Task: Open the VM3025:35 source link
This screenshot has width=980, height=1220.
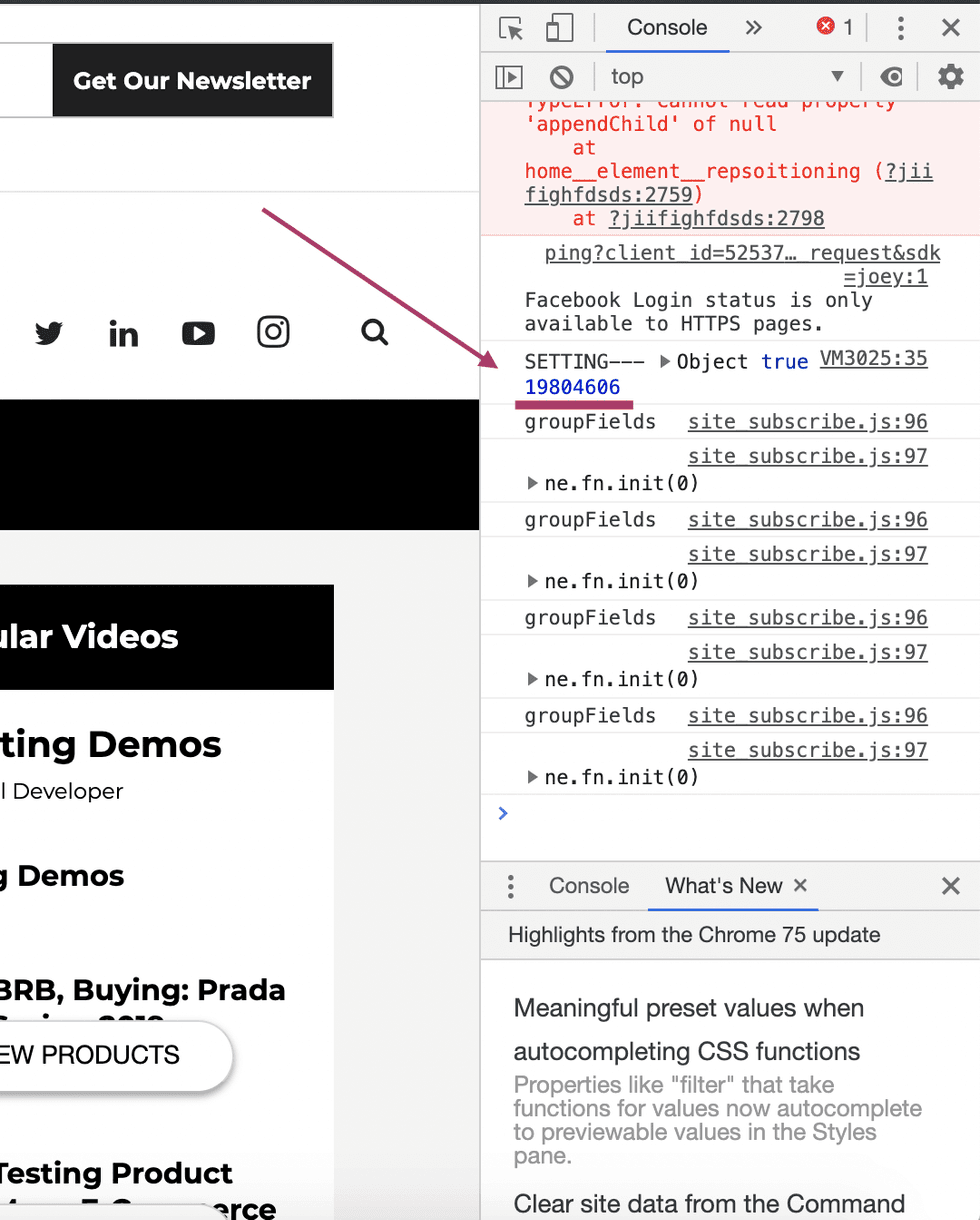Action: click(x=873, y=358)
